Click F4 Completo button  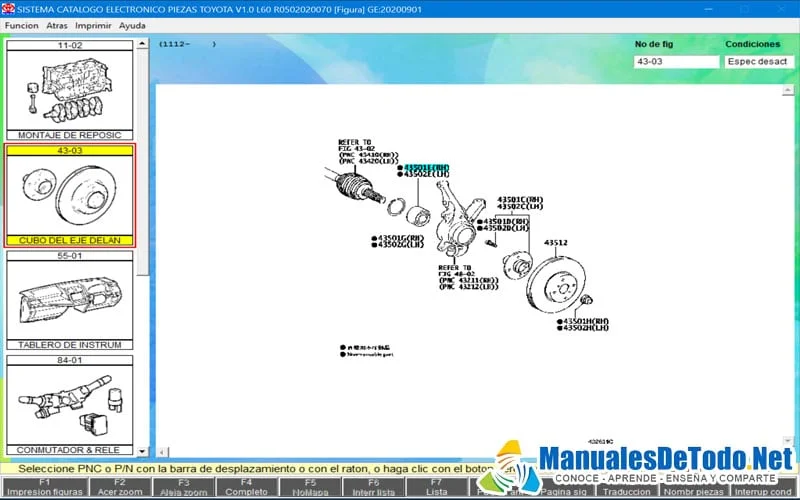246,487
